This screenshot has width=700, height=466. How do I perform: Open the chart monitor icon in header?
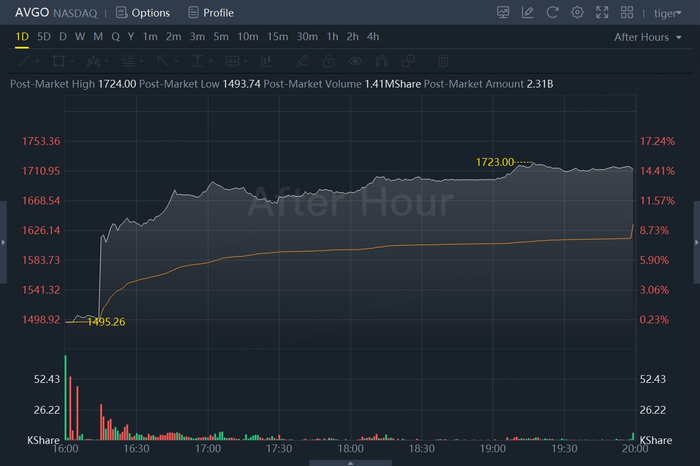click(x=502, y=13)
